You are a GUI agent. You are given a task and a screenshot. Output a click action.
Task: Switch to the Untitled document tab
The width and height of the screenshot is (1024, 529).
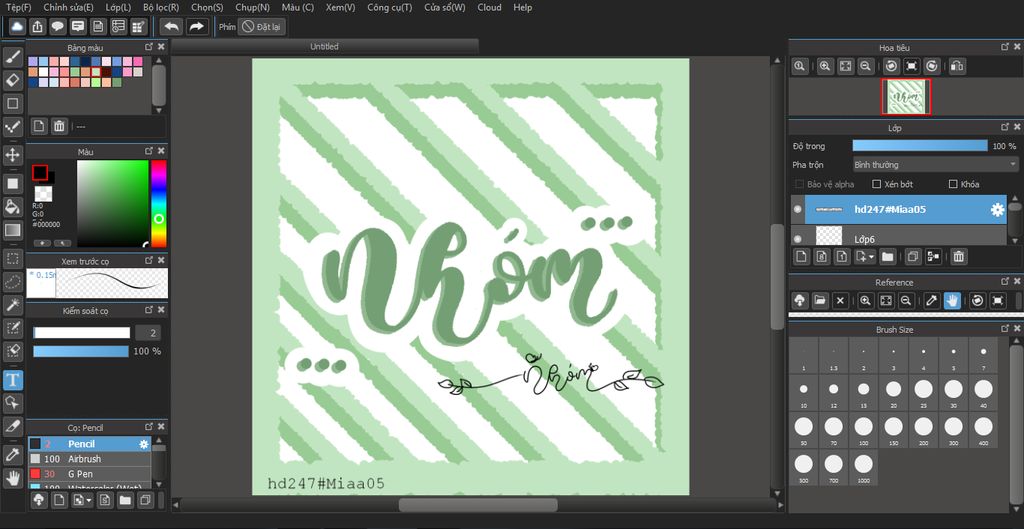(325, 46)
